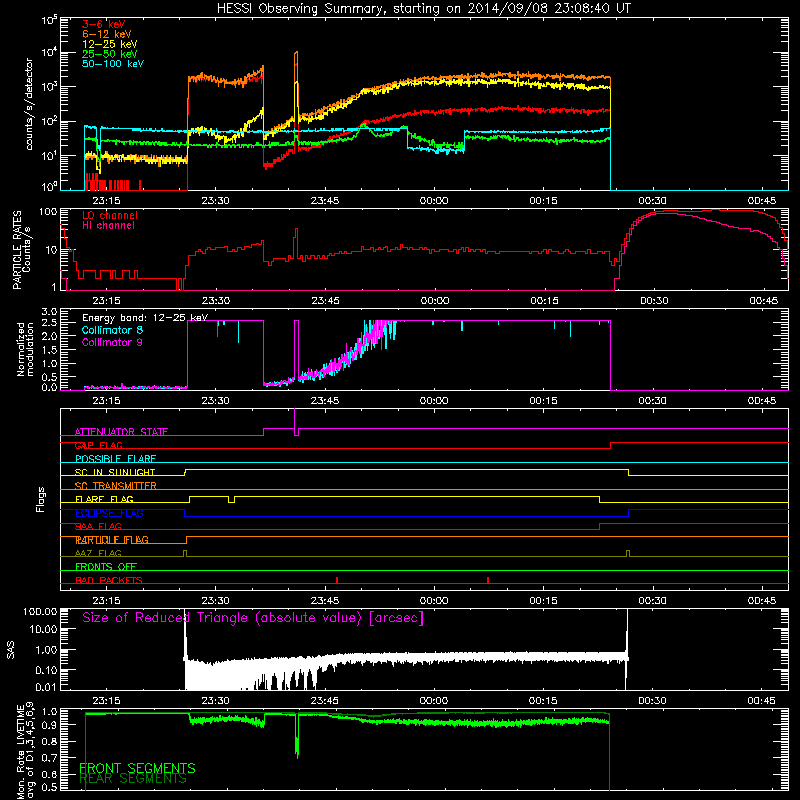Click the 00:00 label under count-rate plot
Image resolution: width=800 pixels, height=800 pixels.
point(434,201)
